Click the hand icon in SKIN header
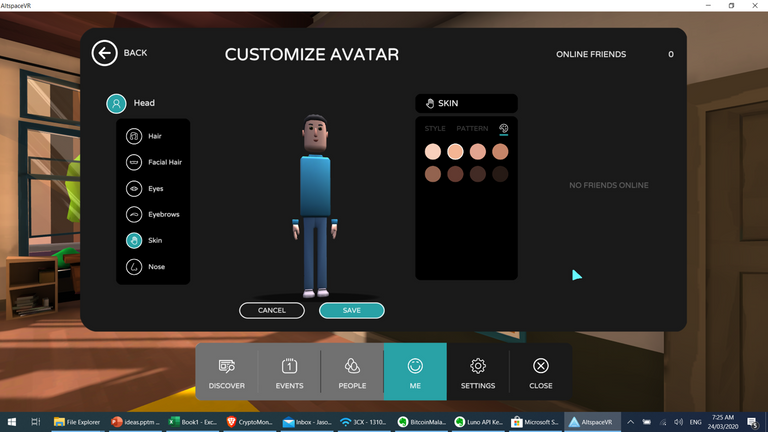 (430, 103)
